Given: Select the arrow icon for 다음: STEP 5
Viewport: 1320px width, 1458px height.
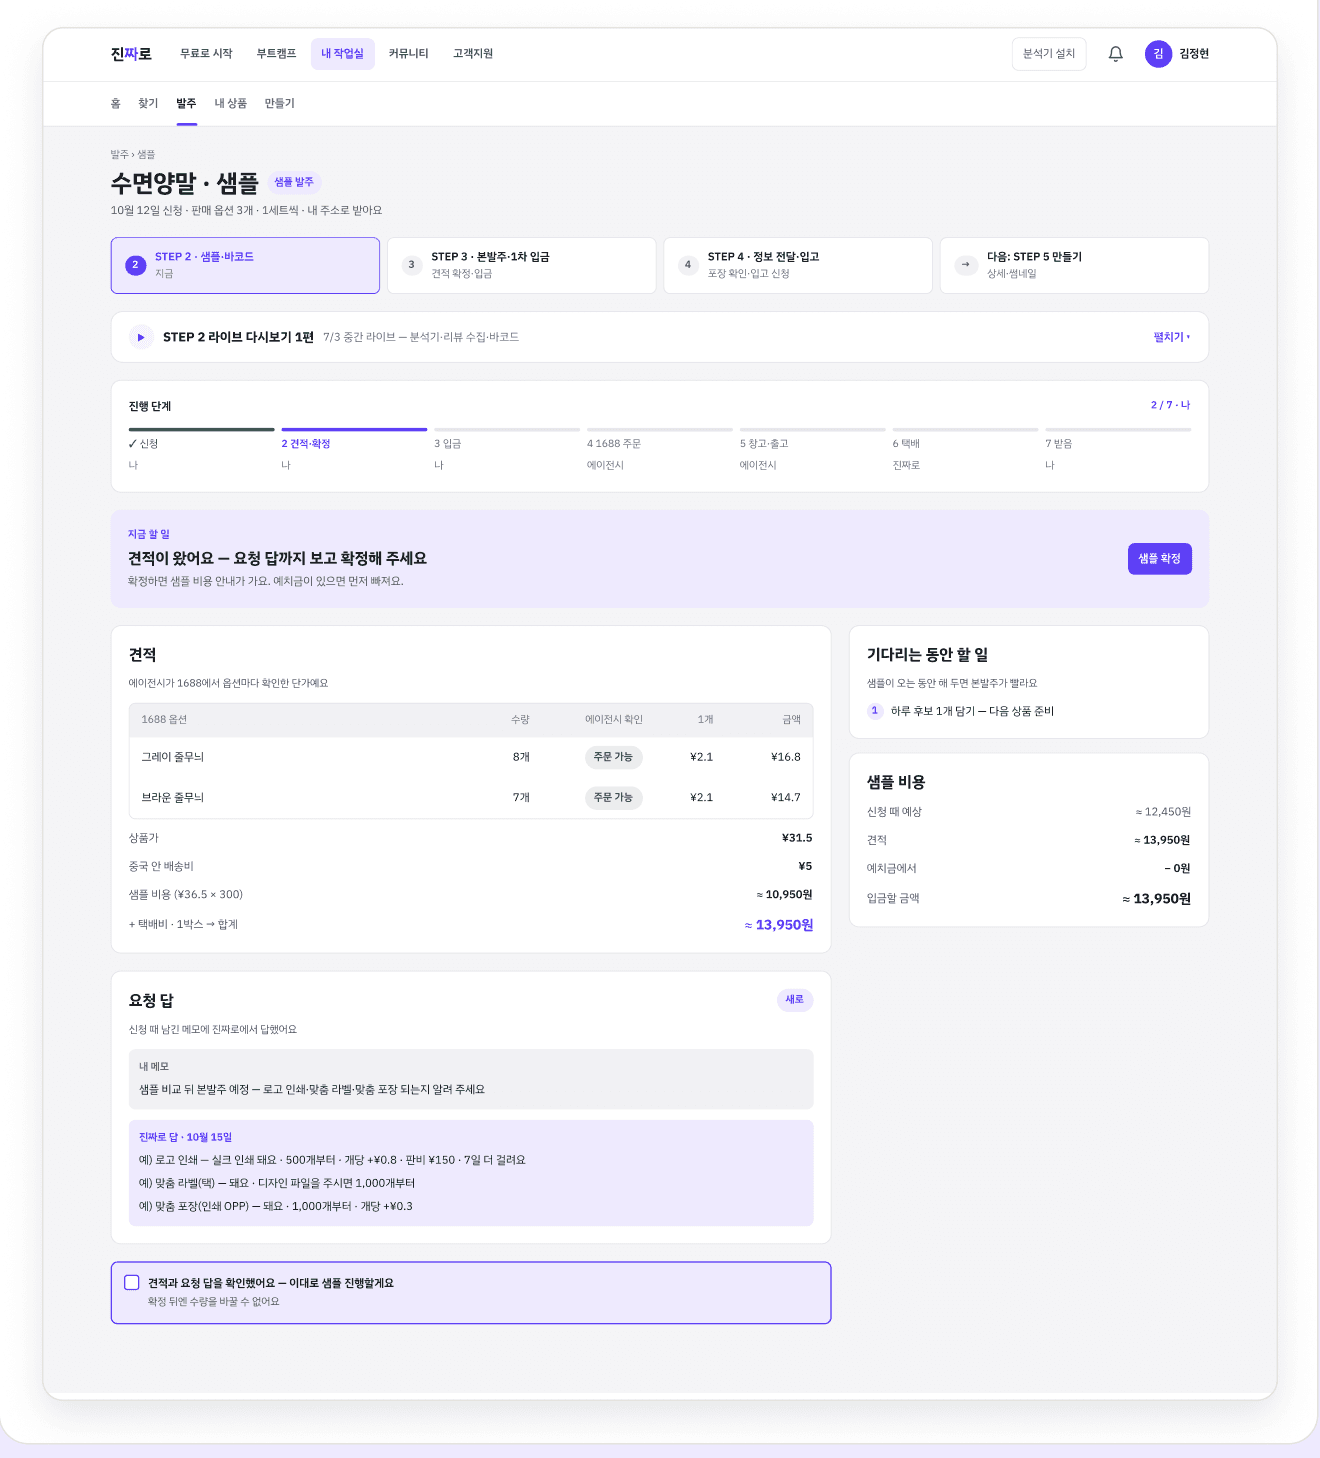Looking at the screenshot, I should point(965,265).
